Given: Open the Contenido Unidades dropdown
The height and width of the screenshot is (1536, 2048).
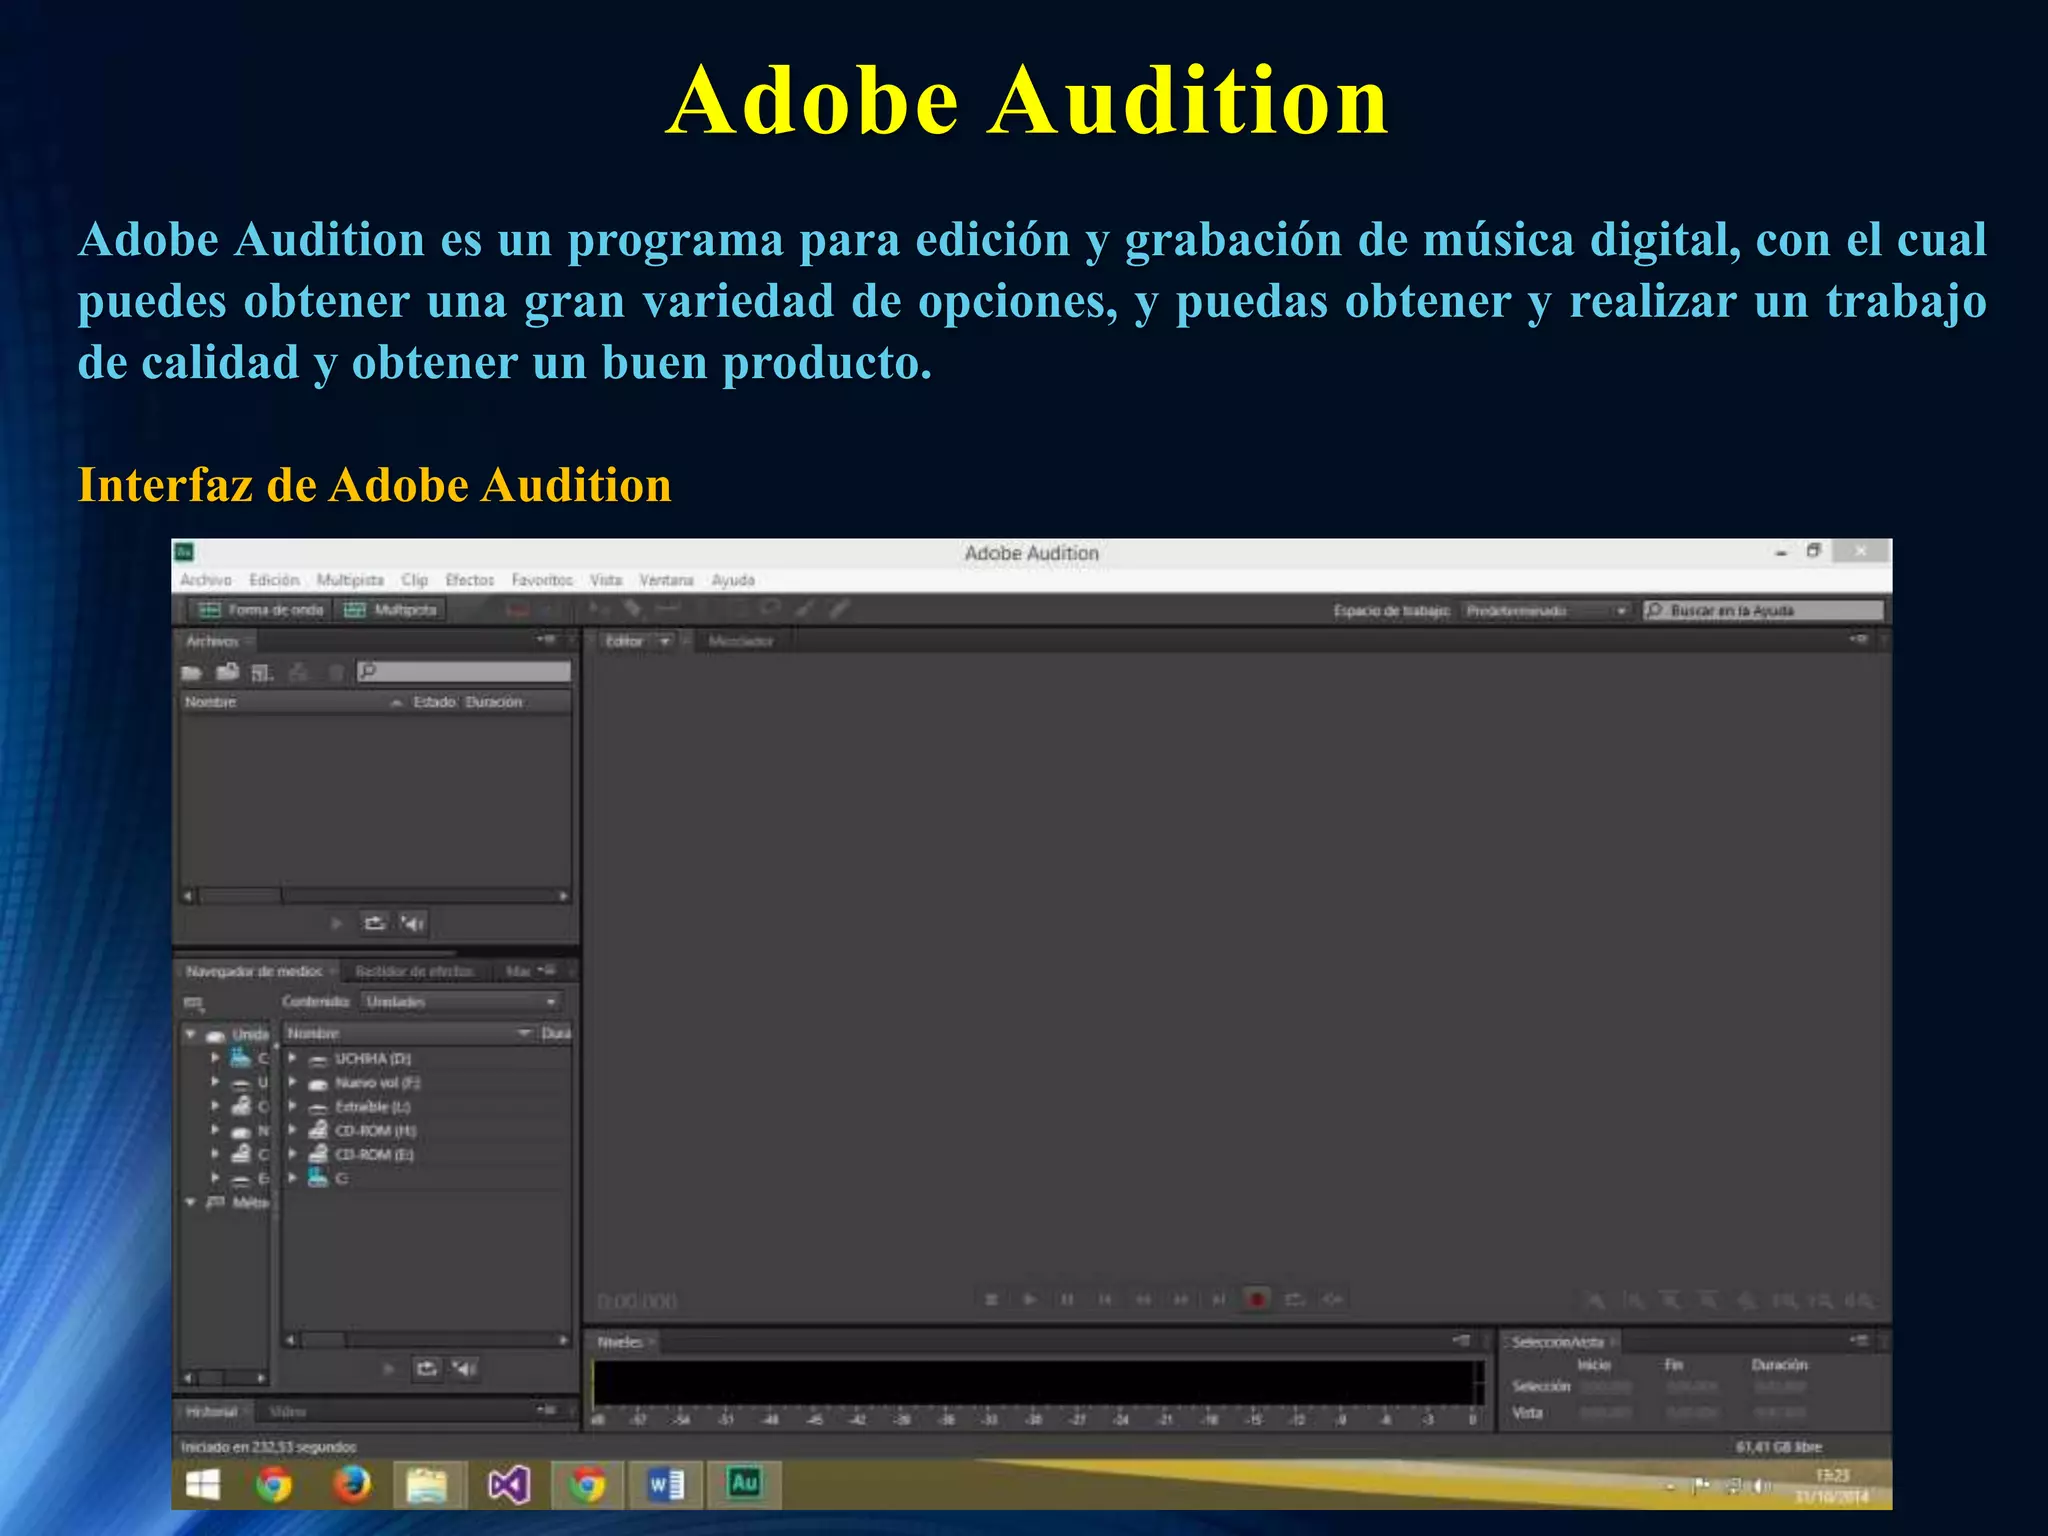Looking at the screenshot, I should [x=461, y=1001].
